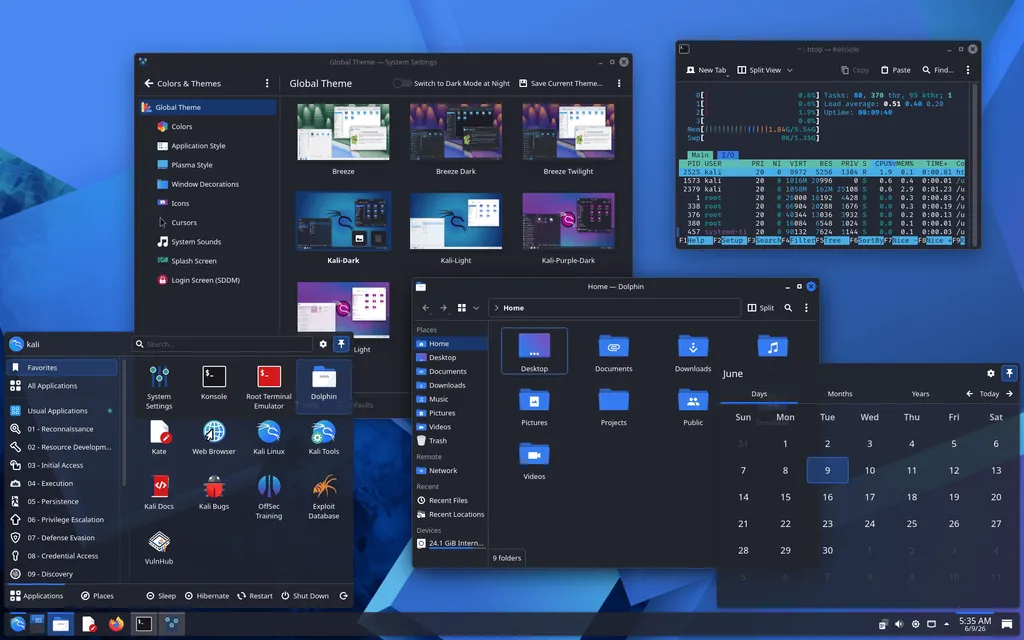The height and width of the screenshot is (640, 1024).
Task: Click the Kali menu icon in the taskbar
Action: coord(18,624)
